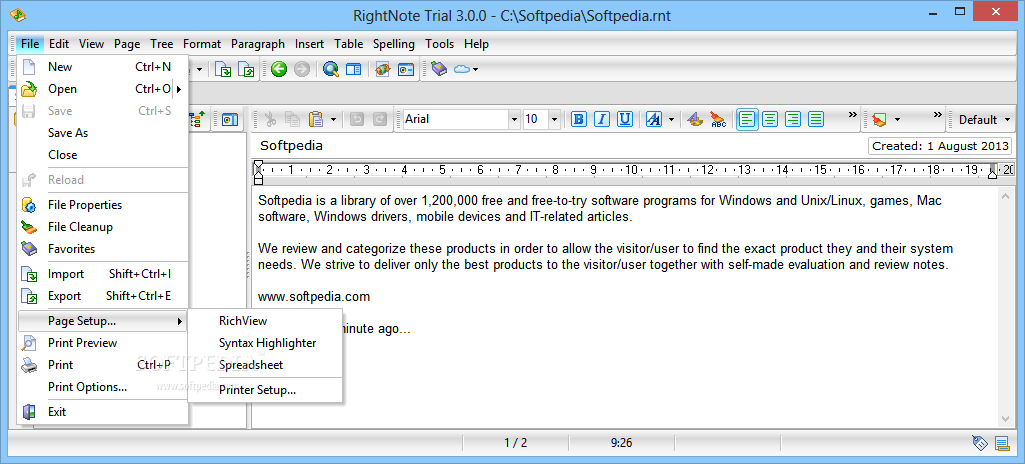Screen dimensions: 1025x464
Task: Expand the chevron after highlighter brush dropdown
Action: pos(937,115)
